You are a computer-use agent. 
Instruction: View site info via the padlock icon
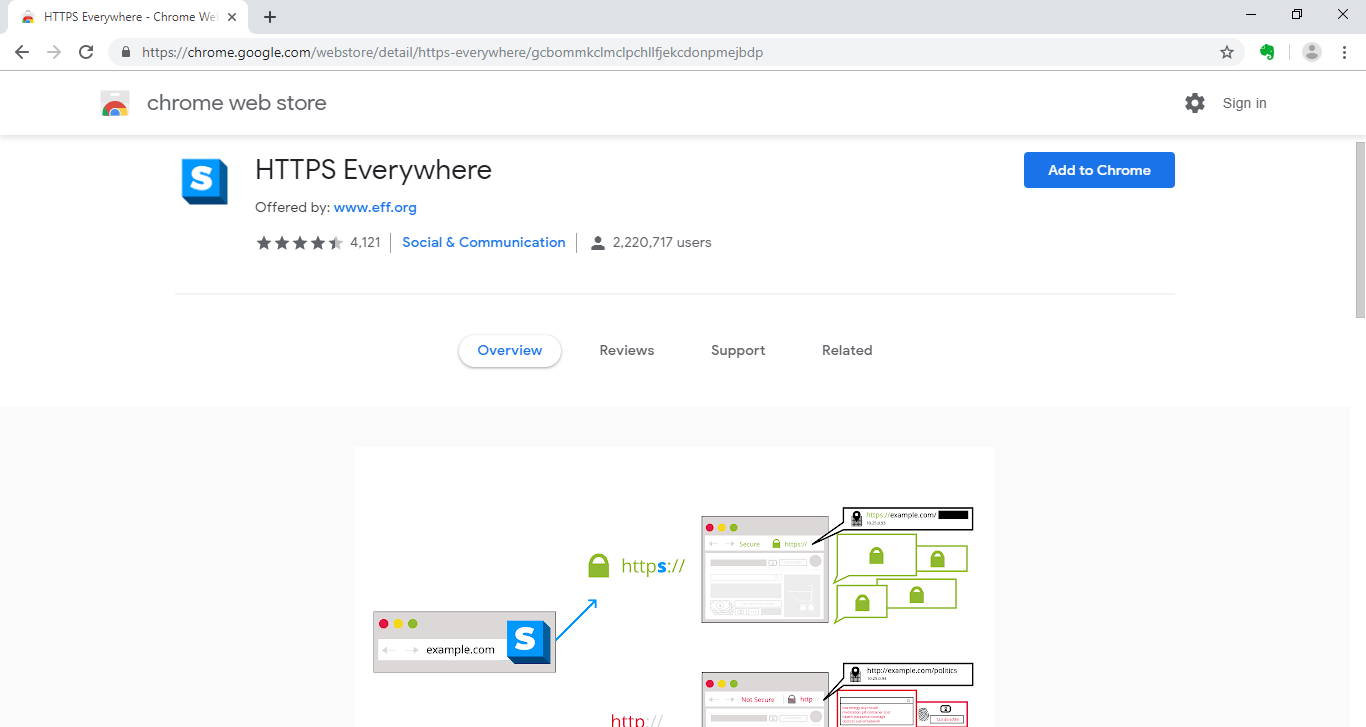click(x=126, y=52)
